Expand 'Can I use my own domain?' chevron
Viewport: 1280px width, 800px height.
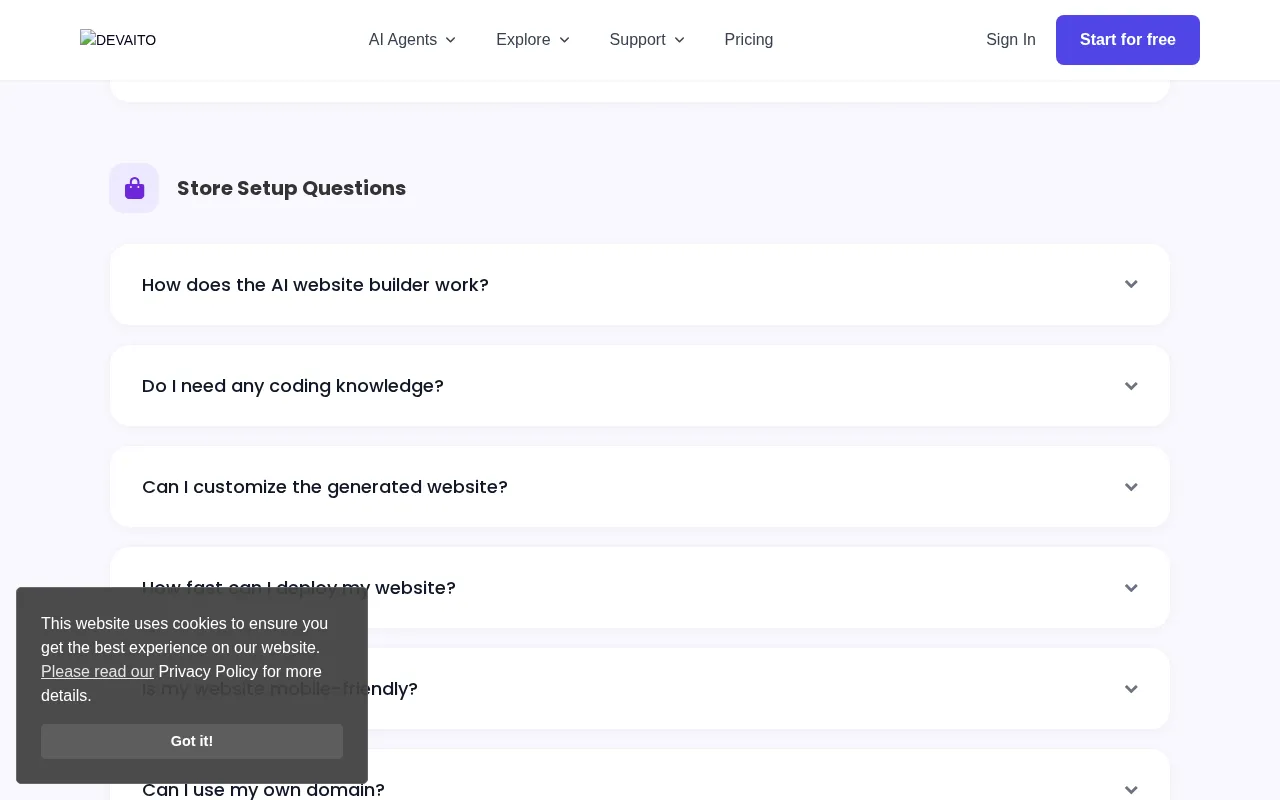[1131, 790]
